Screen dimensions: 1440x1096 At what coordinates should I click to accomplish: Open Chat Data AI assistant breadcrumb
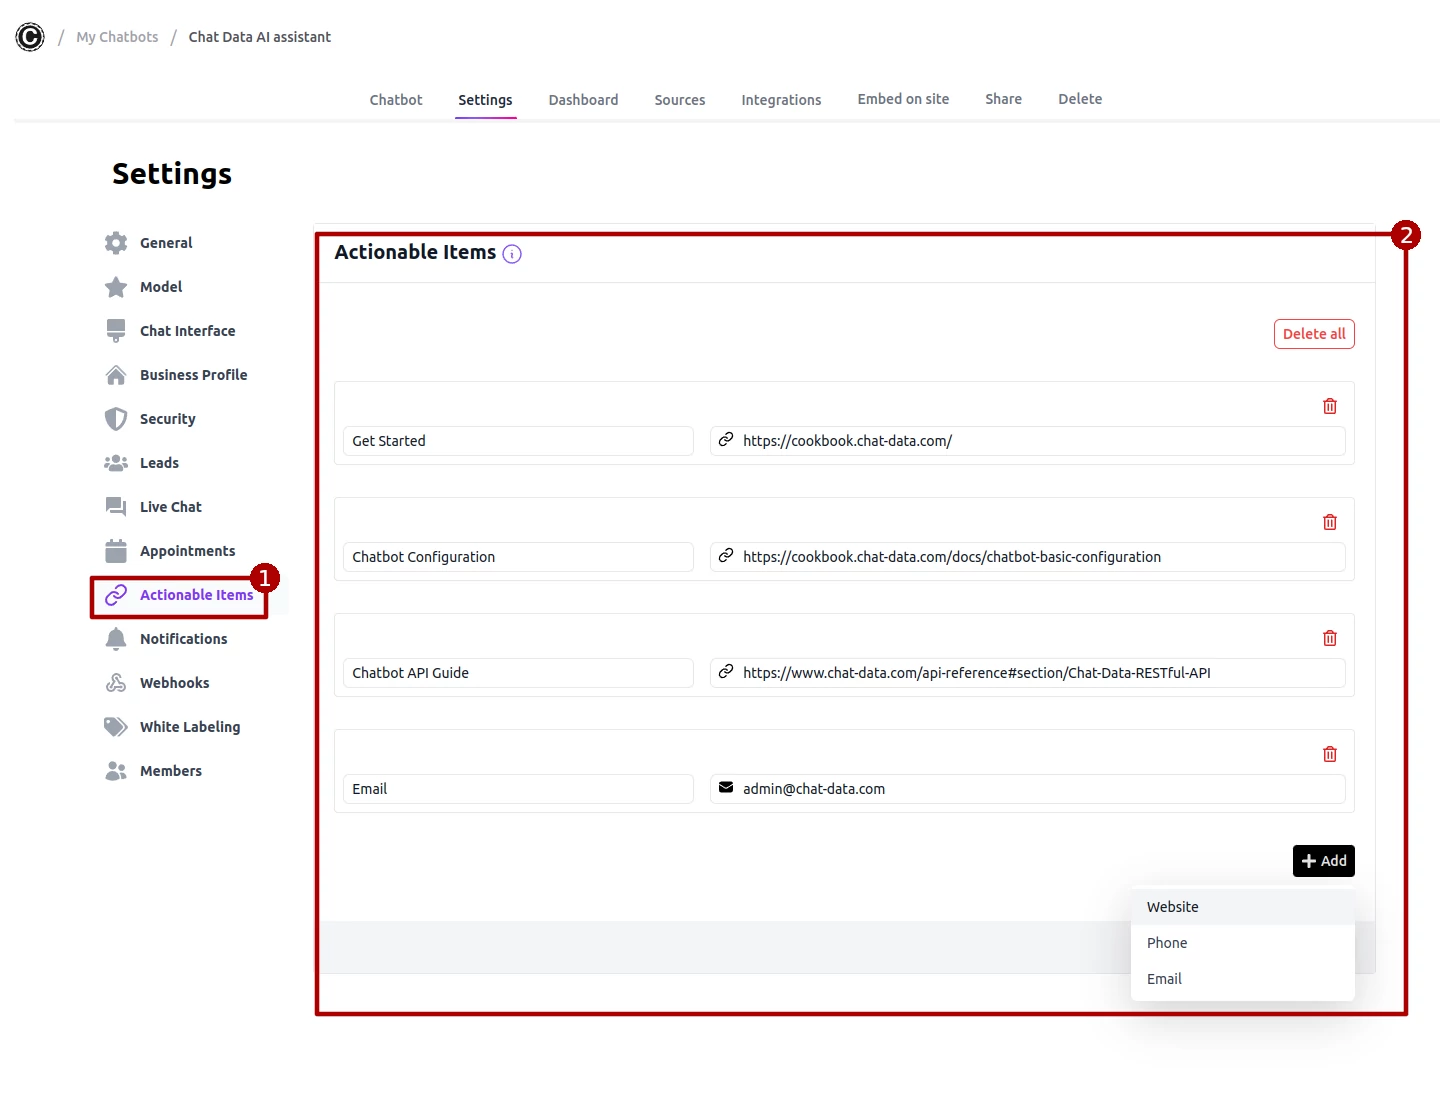[259, 37]
